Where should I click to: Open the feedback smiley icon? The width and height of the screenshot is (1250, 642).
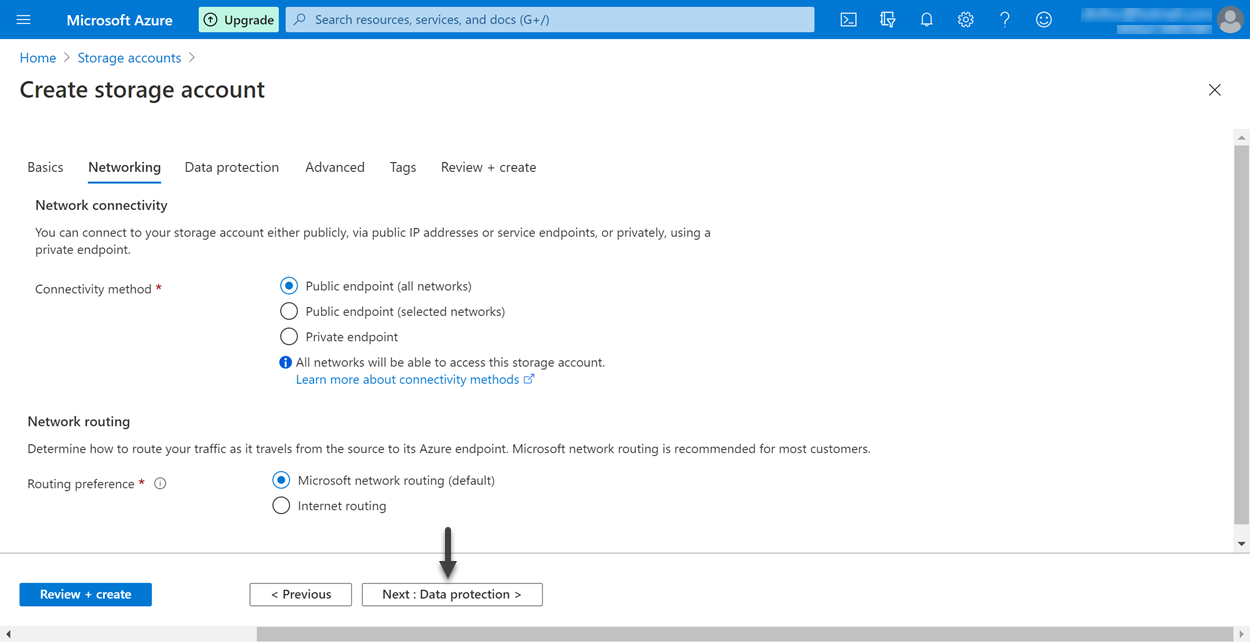[x=1043, y=19]
